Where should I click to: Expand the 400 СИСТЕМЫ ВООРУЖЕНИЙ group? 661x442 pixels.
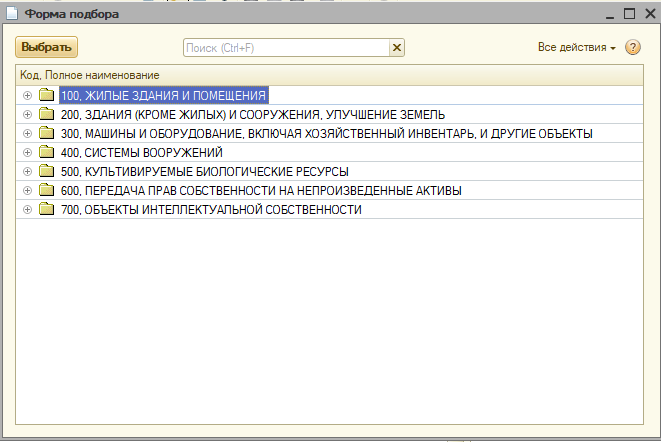tap(27, 153)
